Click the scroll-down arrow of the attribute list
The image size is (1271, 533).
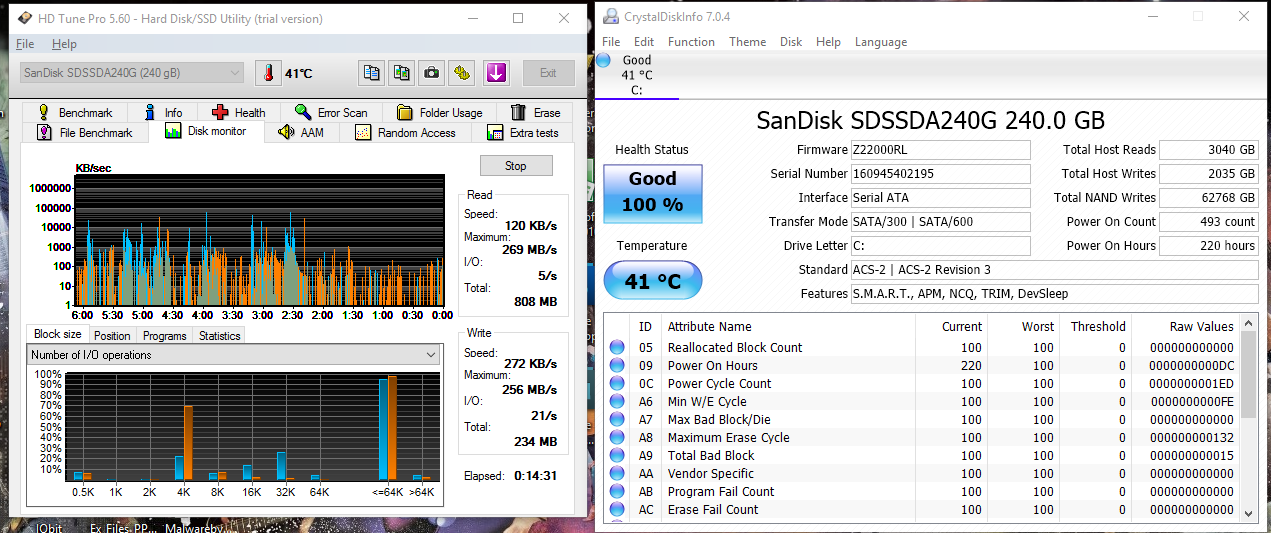[1249, 513]
